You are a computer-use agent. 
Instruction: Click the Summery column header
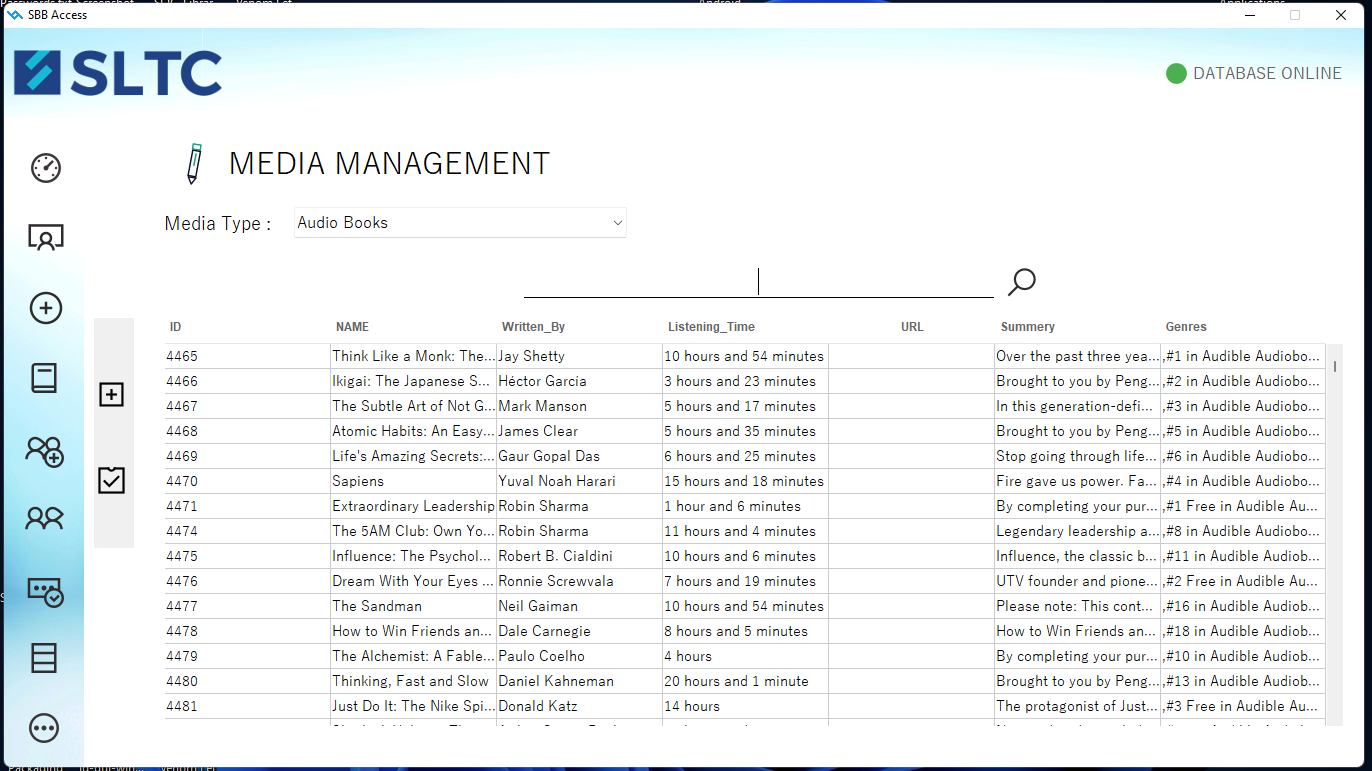point(1028,327)
